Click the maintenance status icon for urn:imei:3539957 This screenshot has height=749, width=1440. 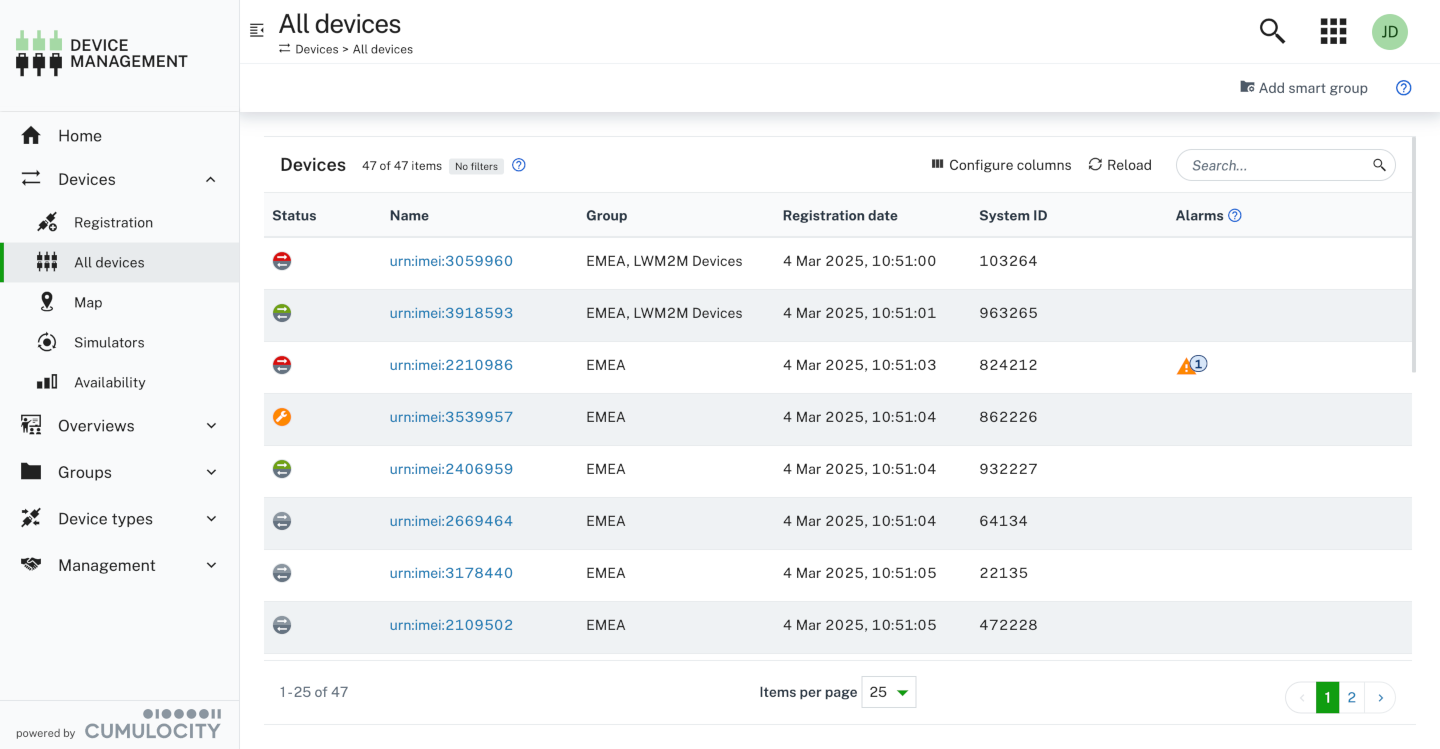point(282,417)
